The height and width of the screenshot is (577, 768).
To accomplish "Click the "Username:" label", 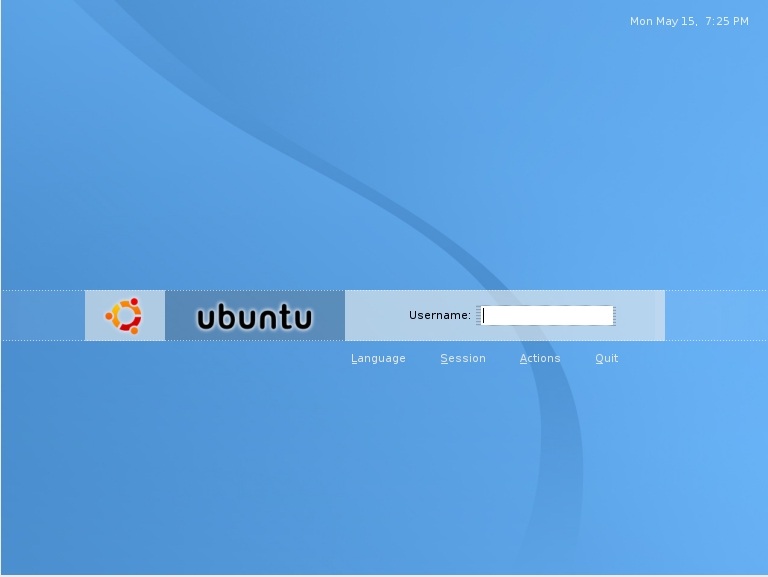I will pyautogui.click(x=440, y=315).
